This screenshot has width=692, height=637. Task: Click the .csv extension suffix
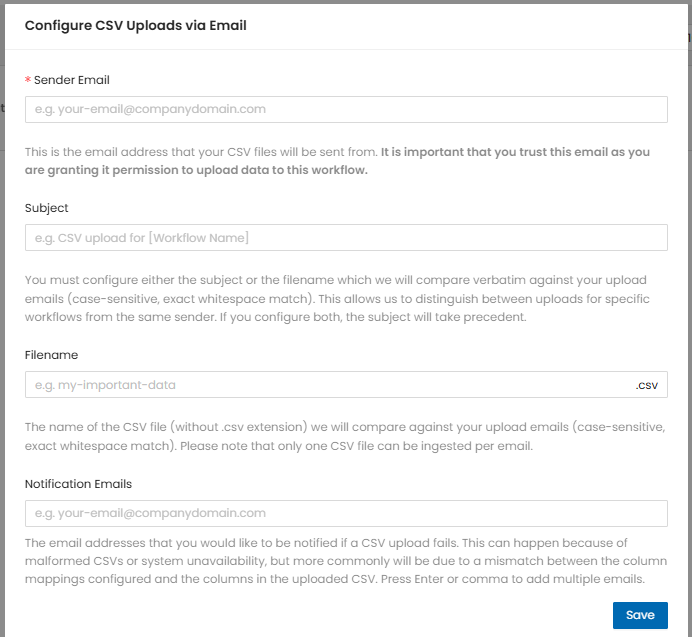[647, 385]
